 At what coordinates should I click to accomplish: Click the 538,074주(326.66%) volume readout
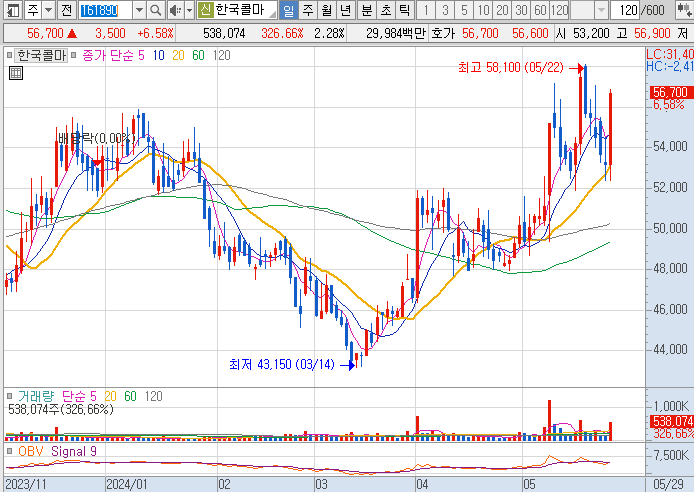coord(61,409)
